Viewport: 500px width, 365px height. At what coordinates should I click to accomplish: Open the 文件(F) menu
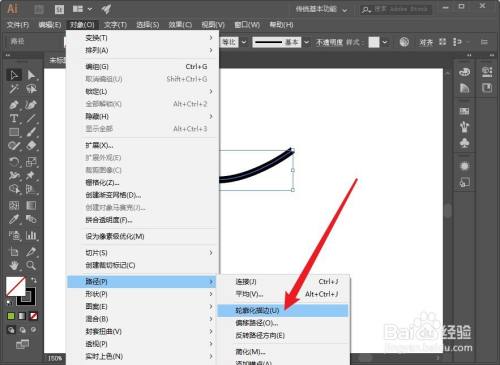coord(18,25)
